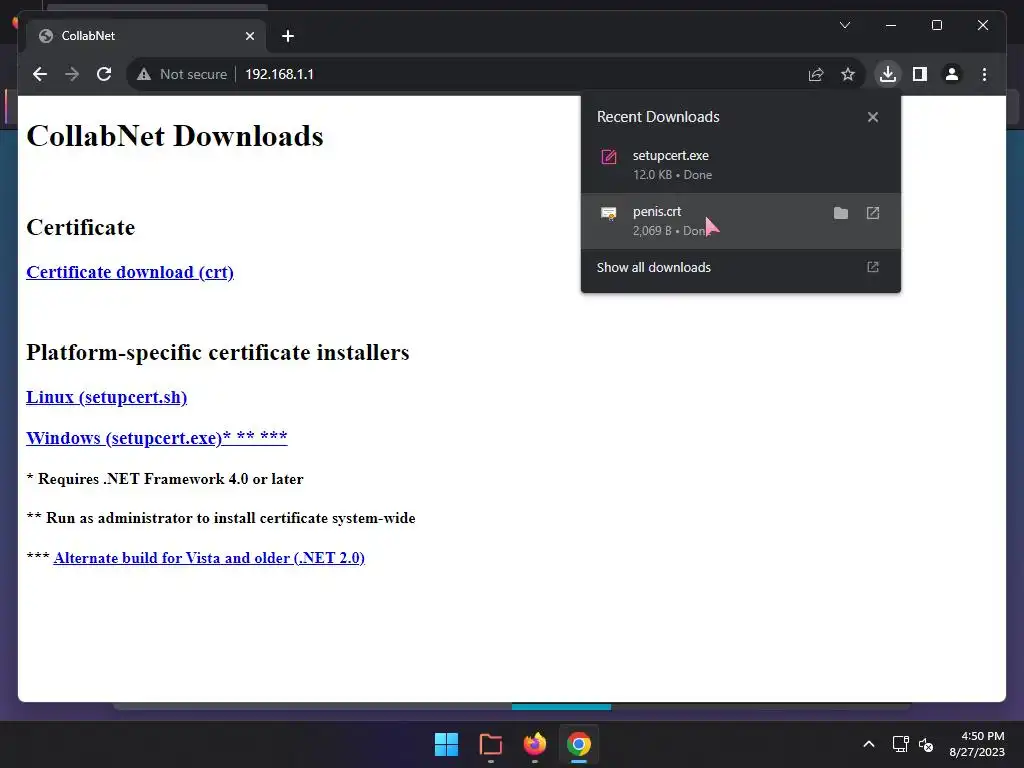Open the Windows (setupcert.exe) link

(157, 438)
